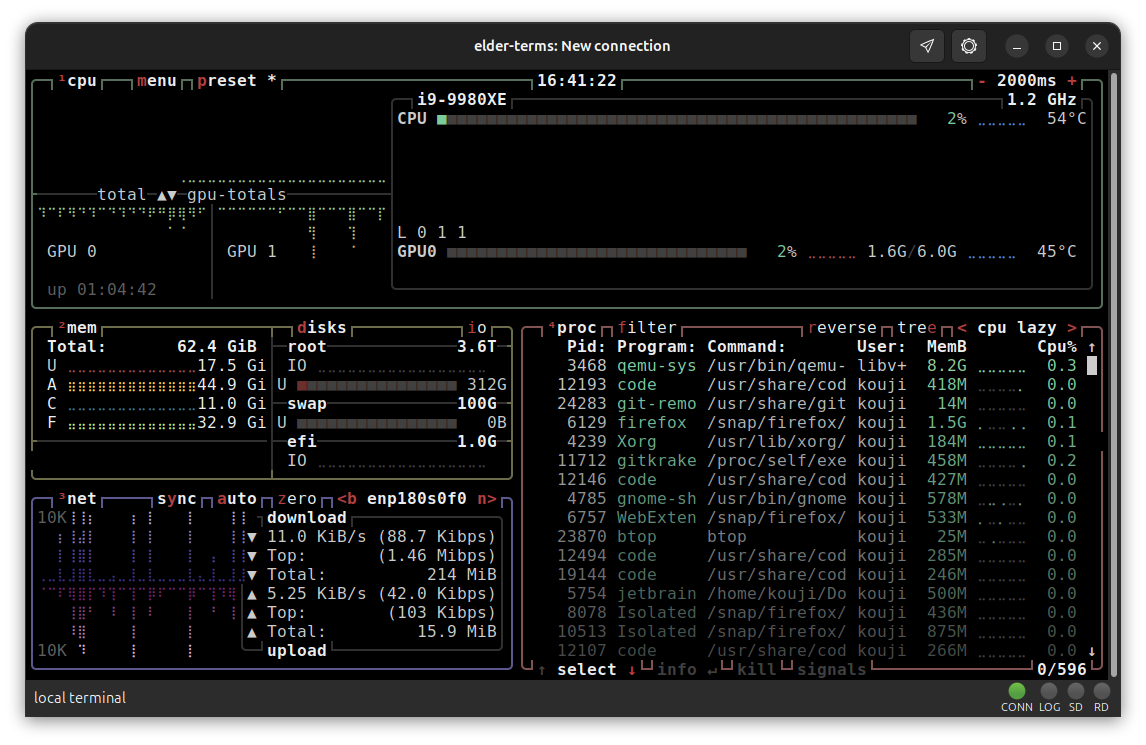
Task: Toggle io mode in disks panel
Action: [477, 328]
